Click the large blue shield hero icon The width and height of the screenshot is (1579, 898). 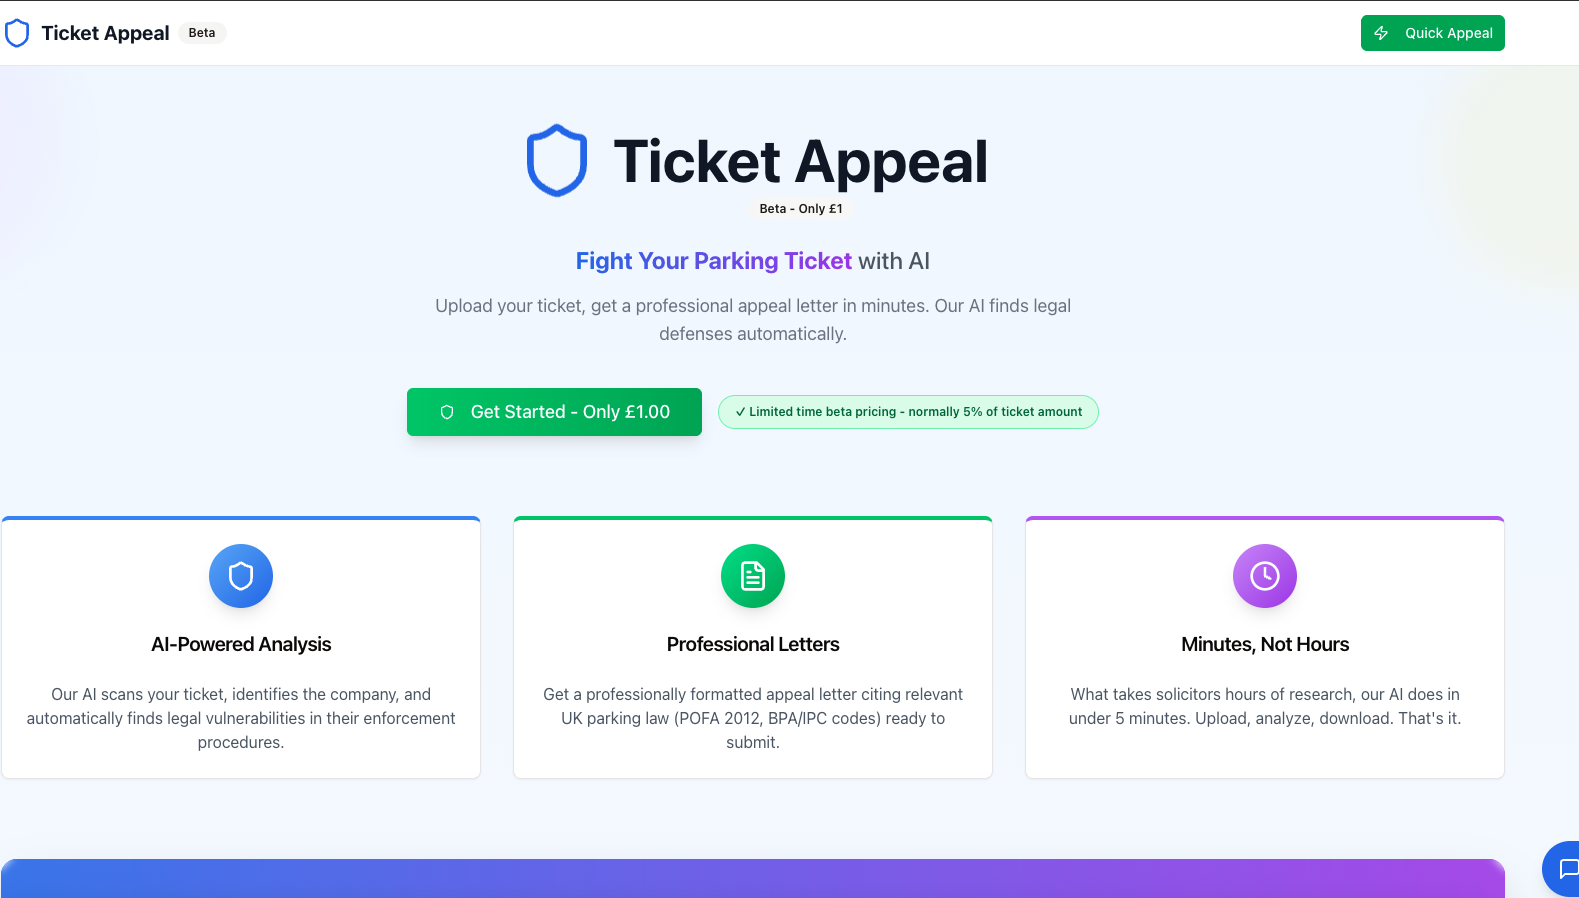pyautogui.click(x=557, y=160)
